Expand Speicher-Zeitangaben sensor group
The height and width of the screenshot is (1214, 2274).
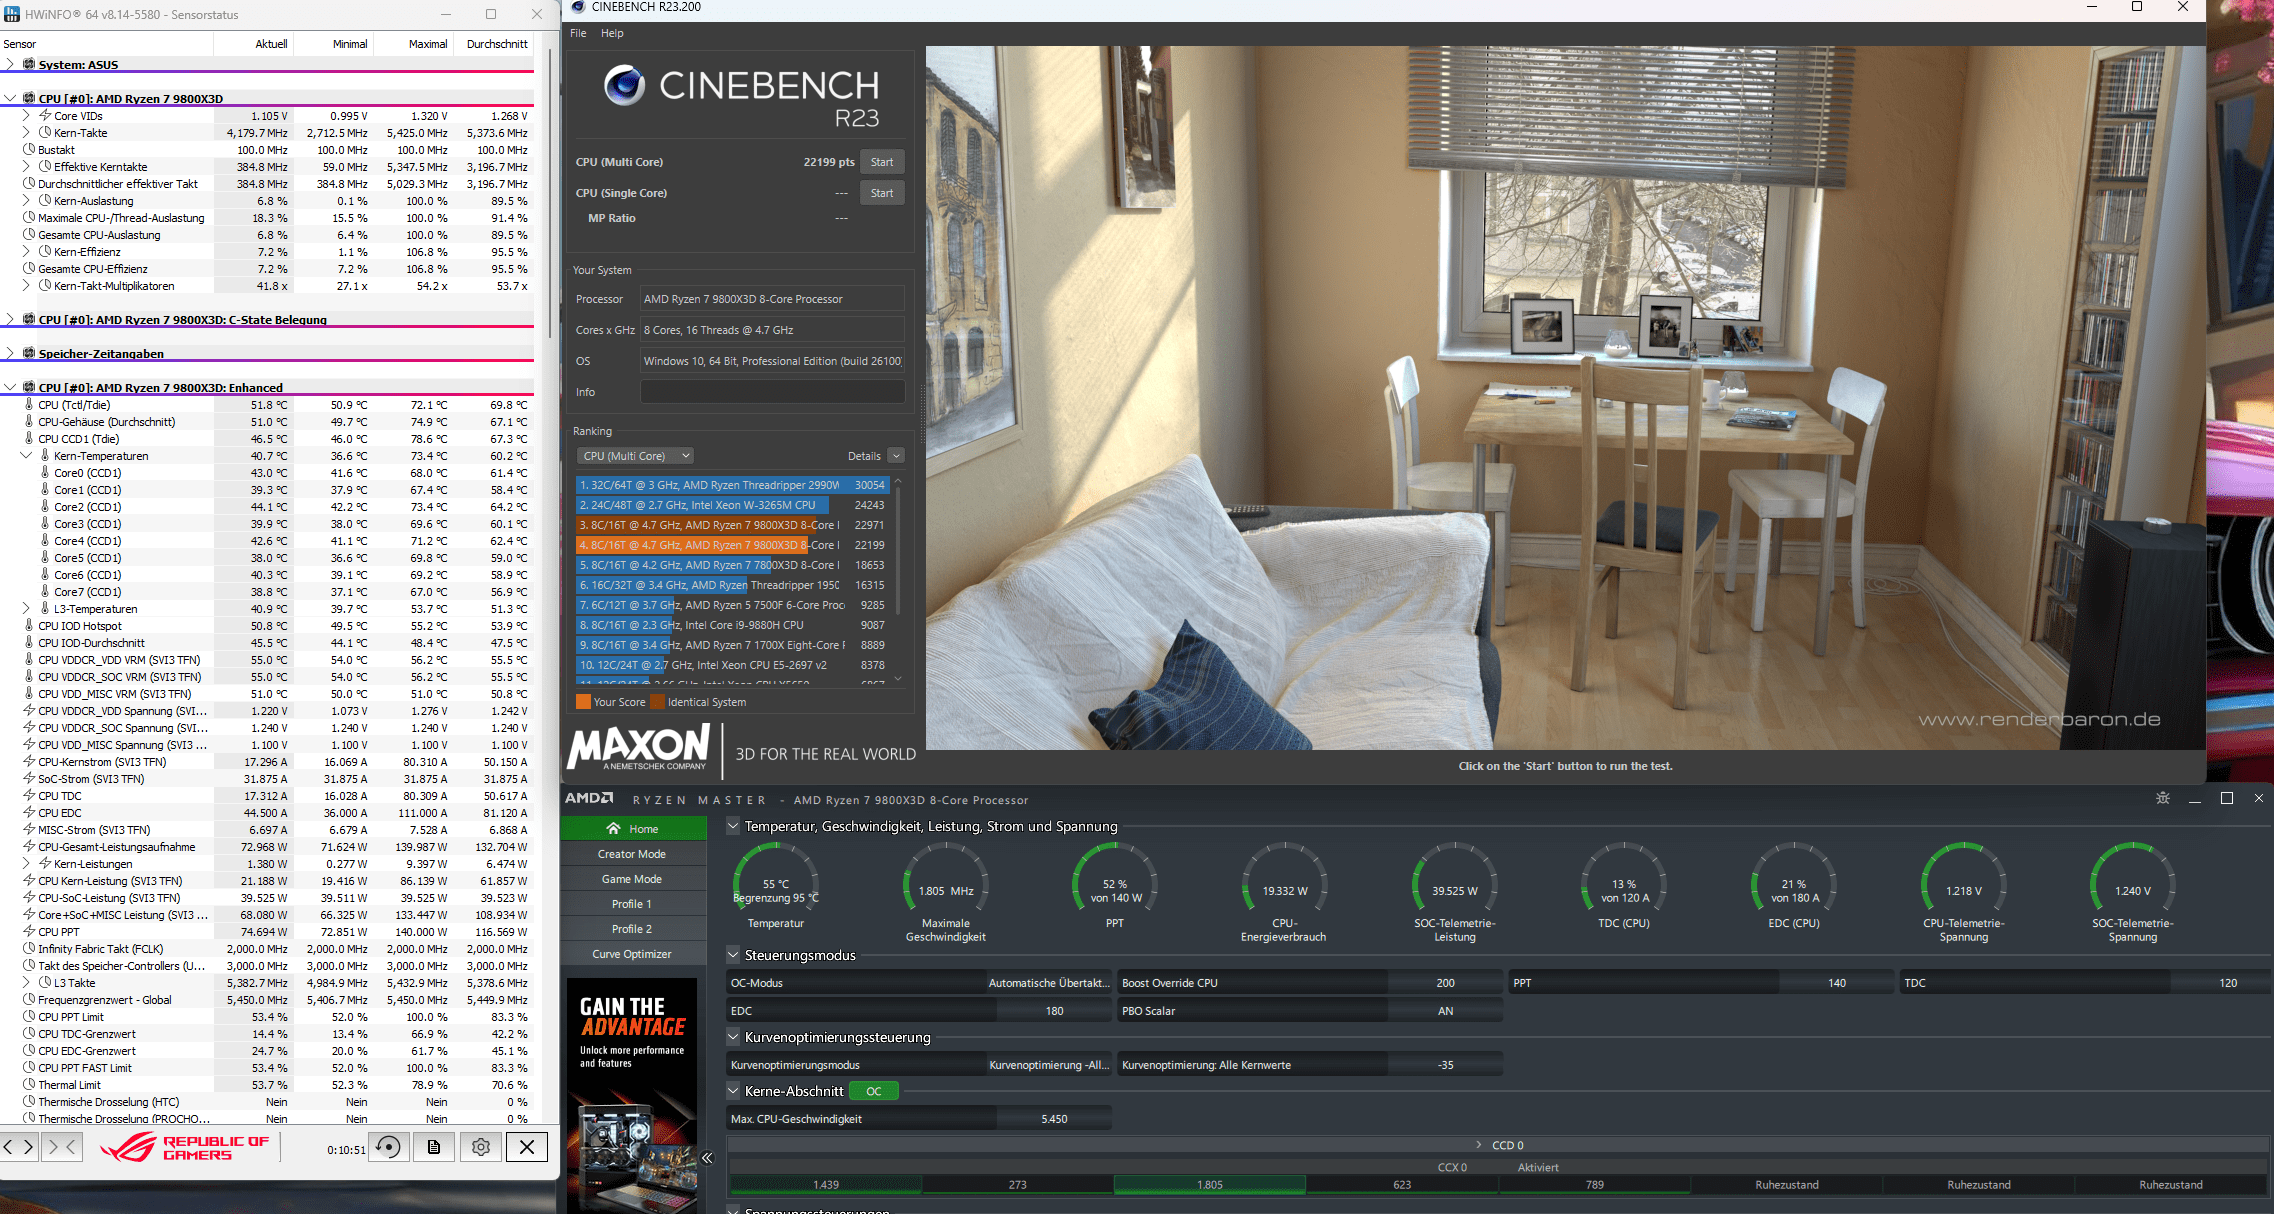point(10,353)
